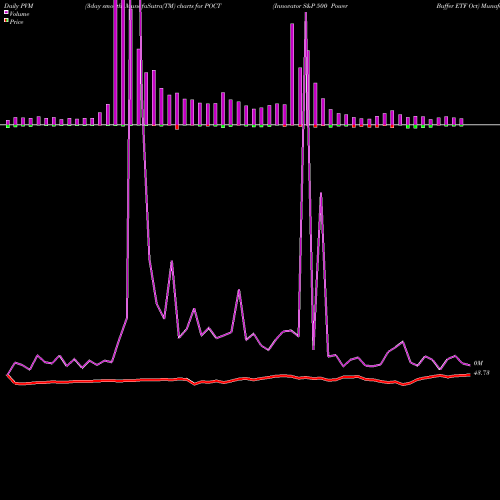500x500 pixels.
Task: Click the Volume legend color swatch
Action: [6, 12]
